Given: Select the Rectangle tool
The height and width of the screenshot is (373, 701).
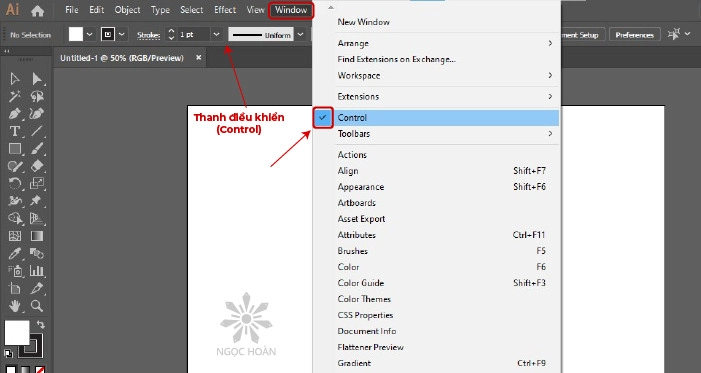Looking at the screenshot, I should (x=15, y=148).
